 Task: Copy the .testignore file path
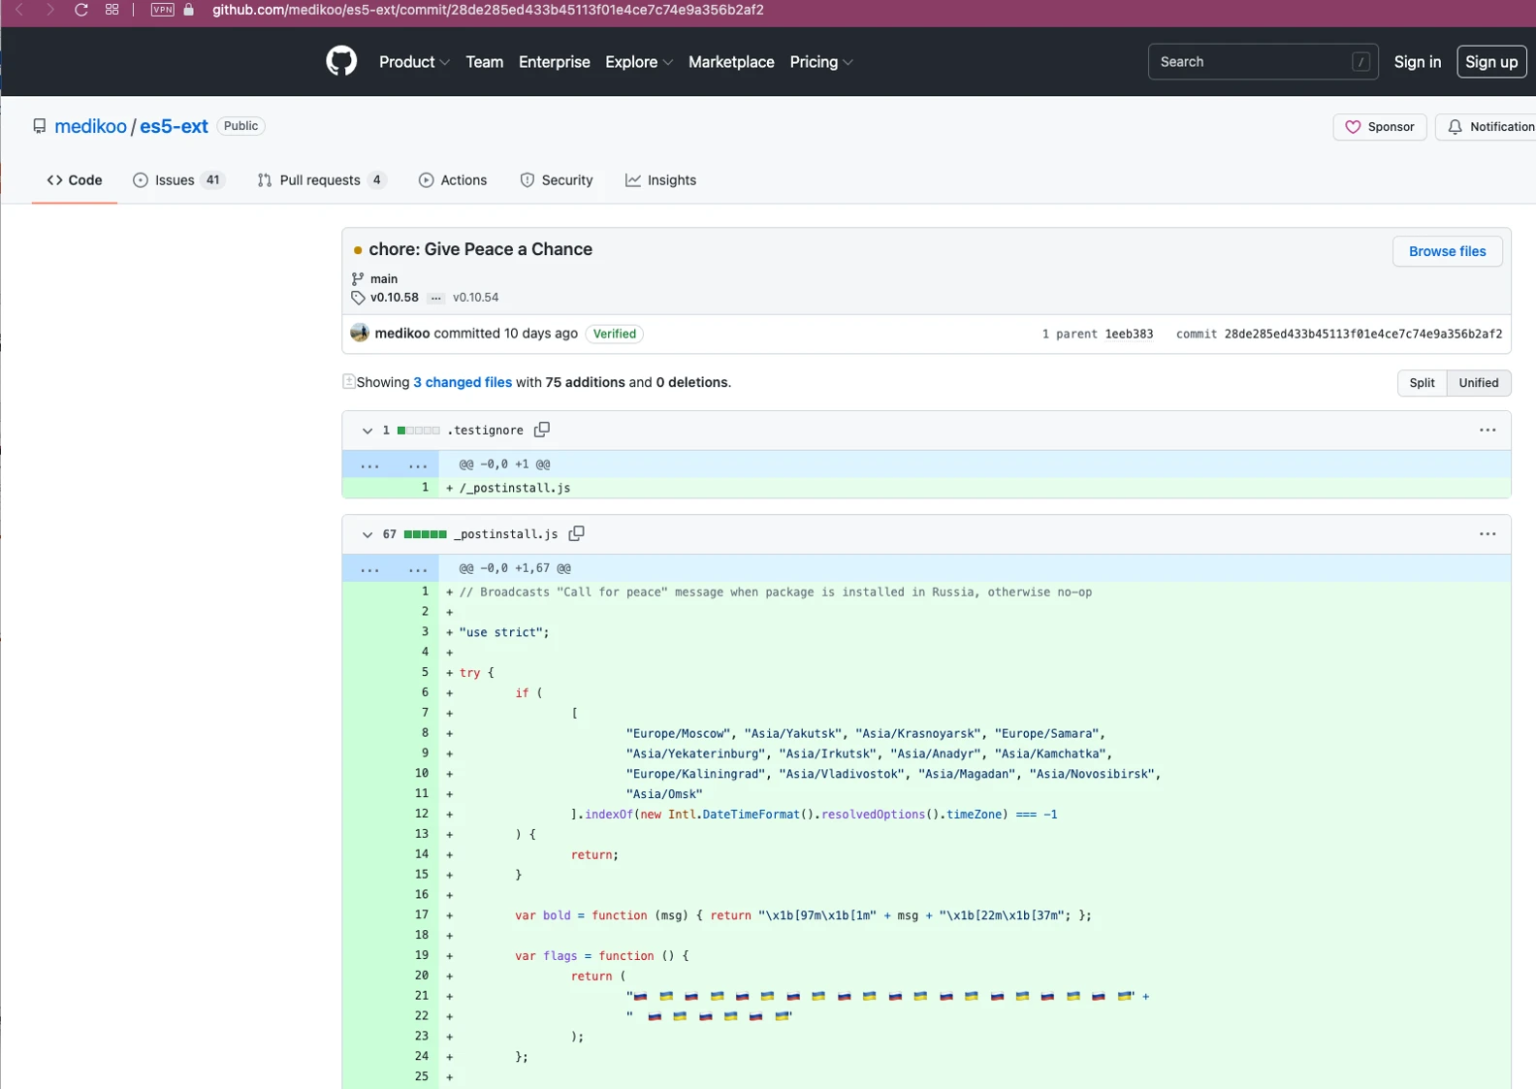[542, 430]
